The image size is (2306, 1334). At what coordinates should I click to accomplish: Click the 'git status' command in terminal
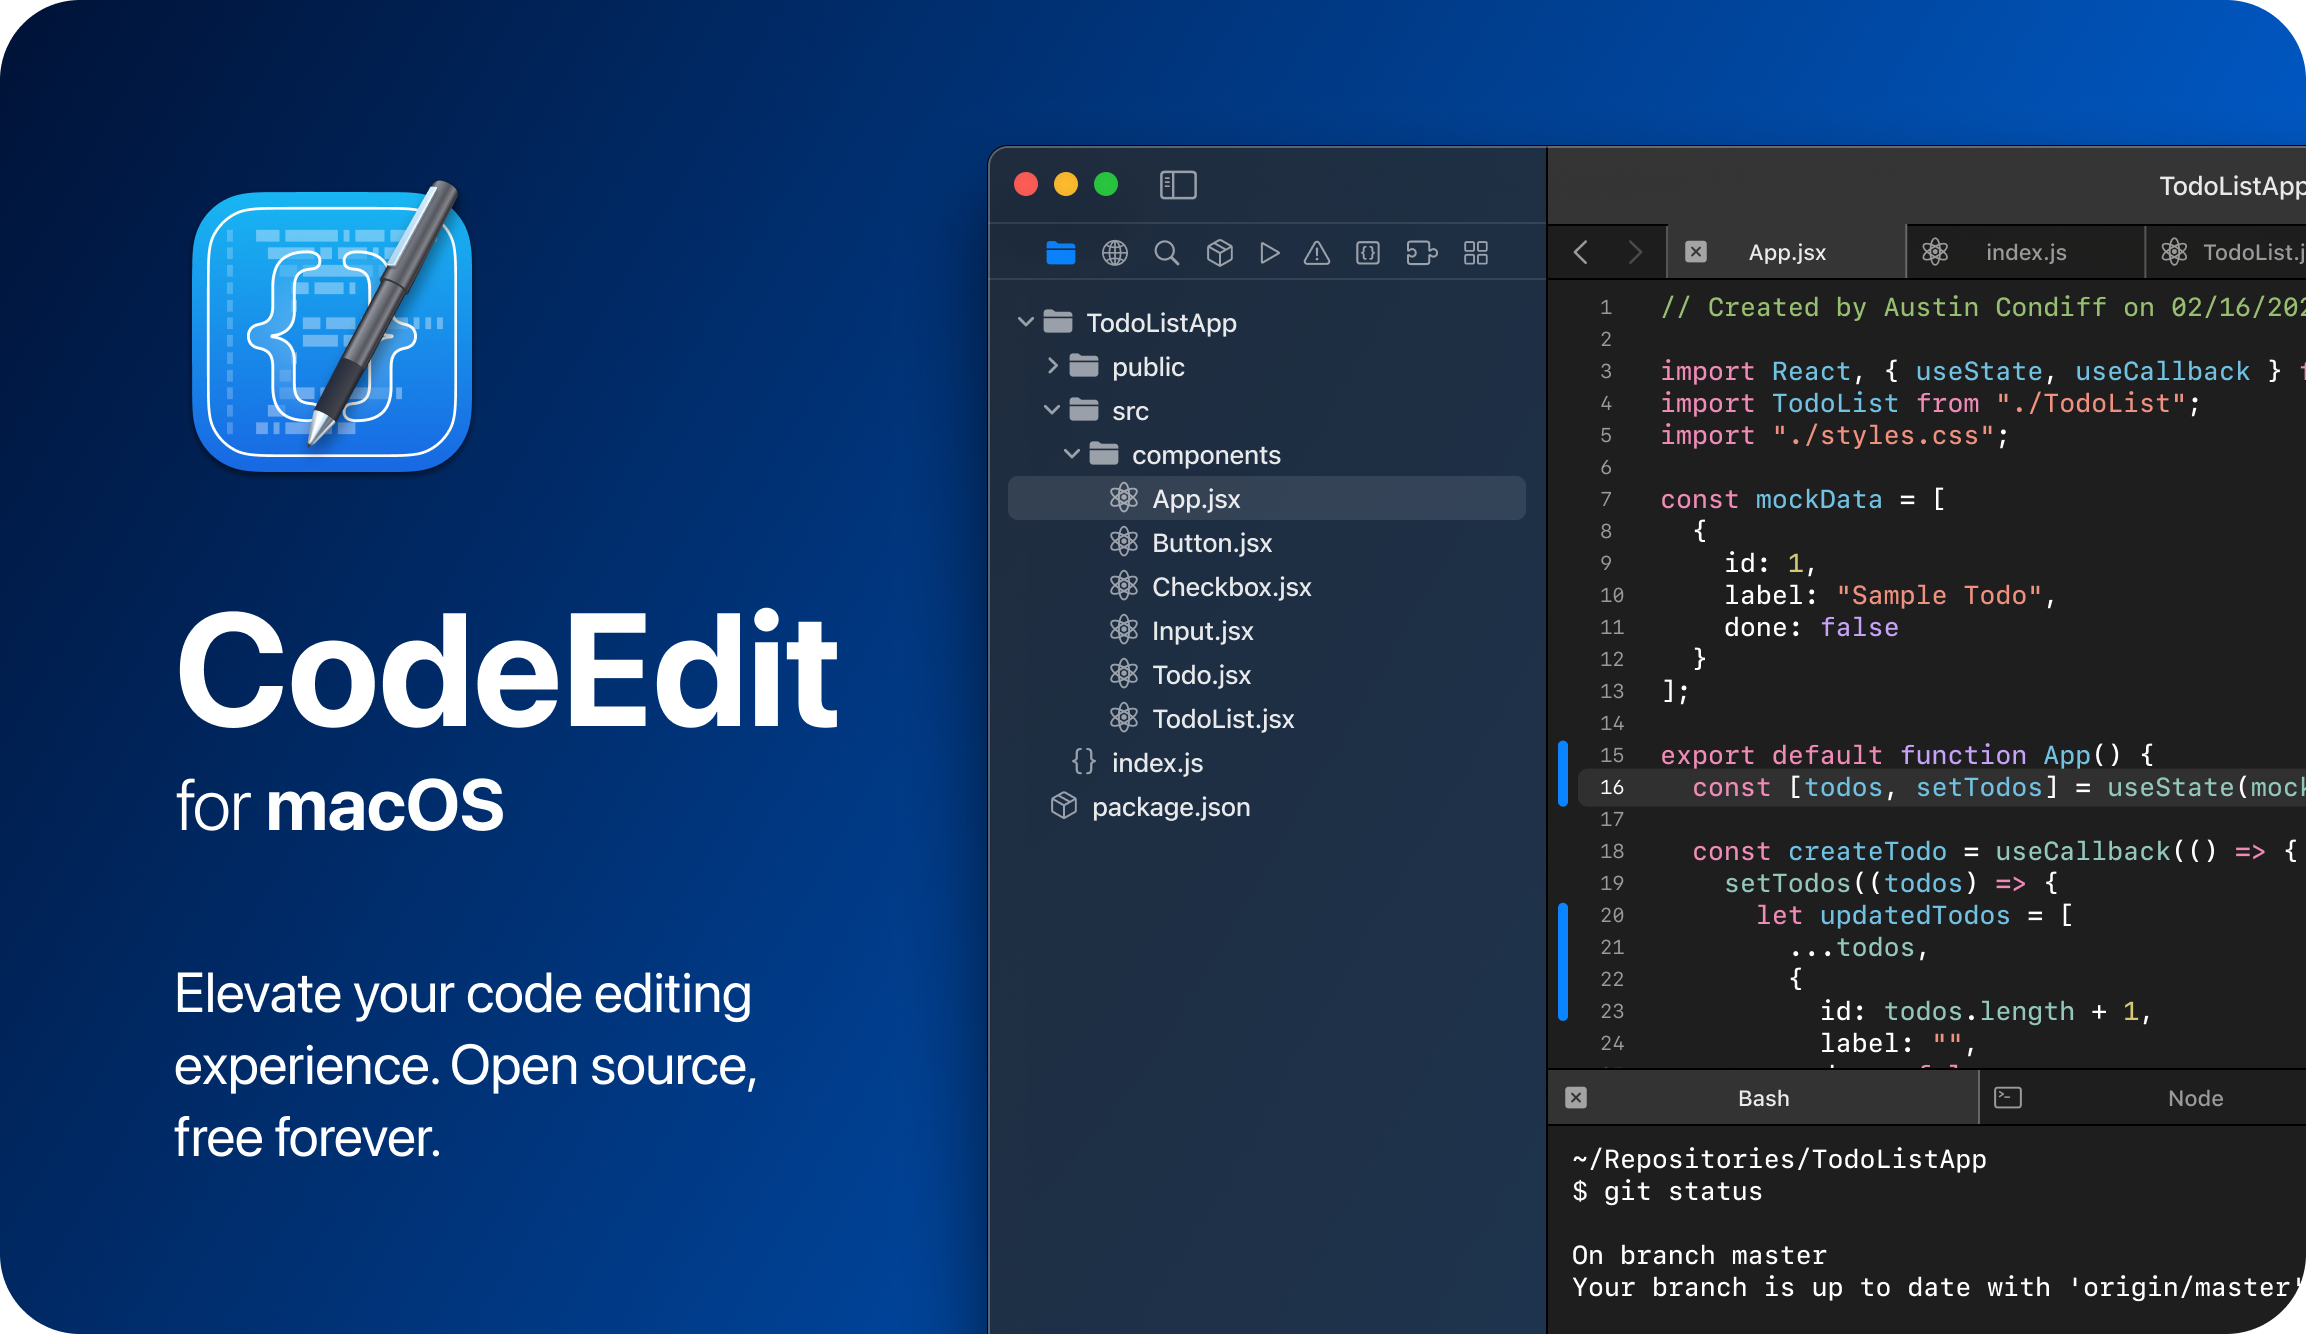1683,1191
